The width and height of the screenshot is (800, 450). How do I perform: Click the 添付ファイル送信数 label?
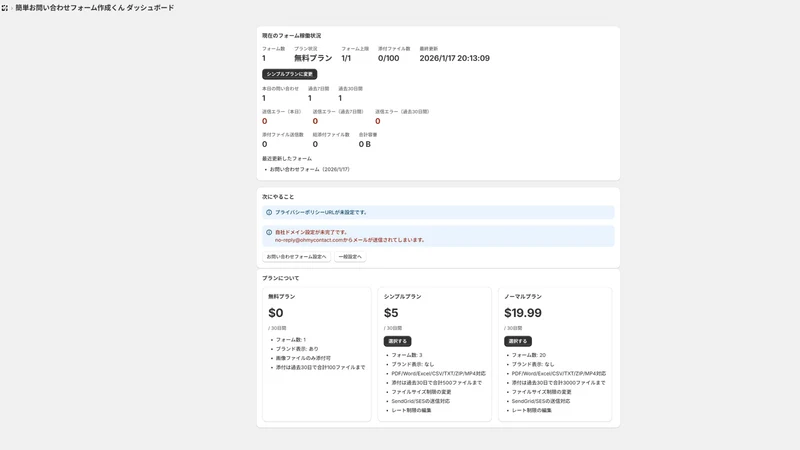point(283,135)
